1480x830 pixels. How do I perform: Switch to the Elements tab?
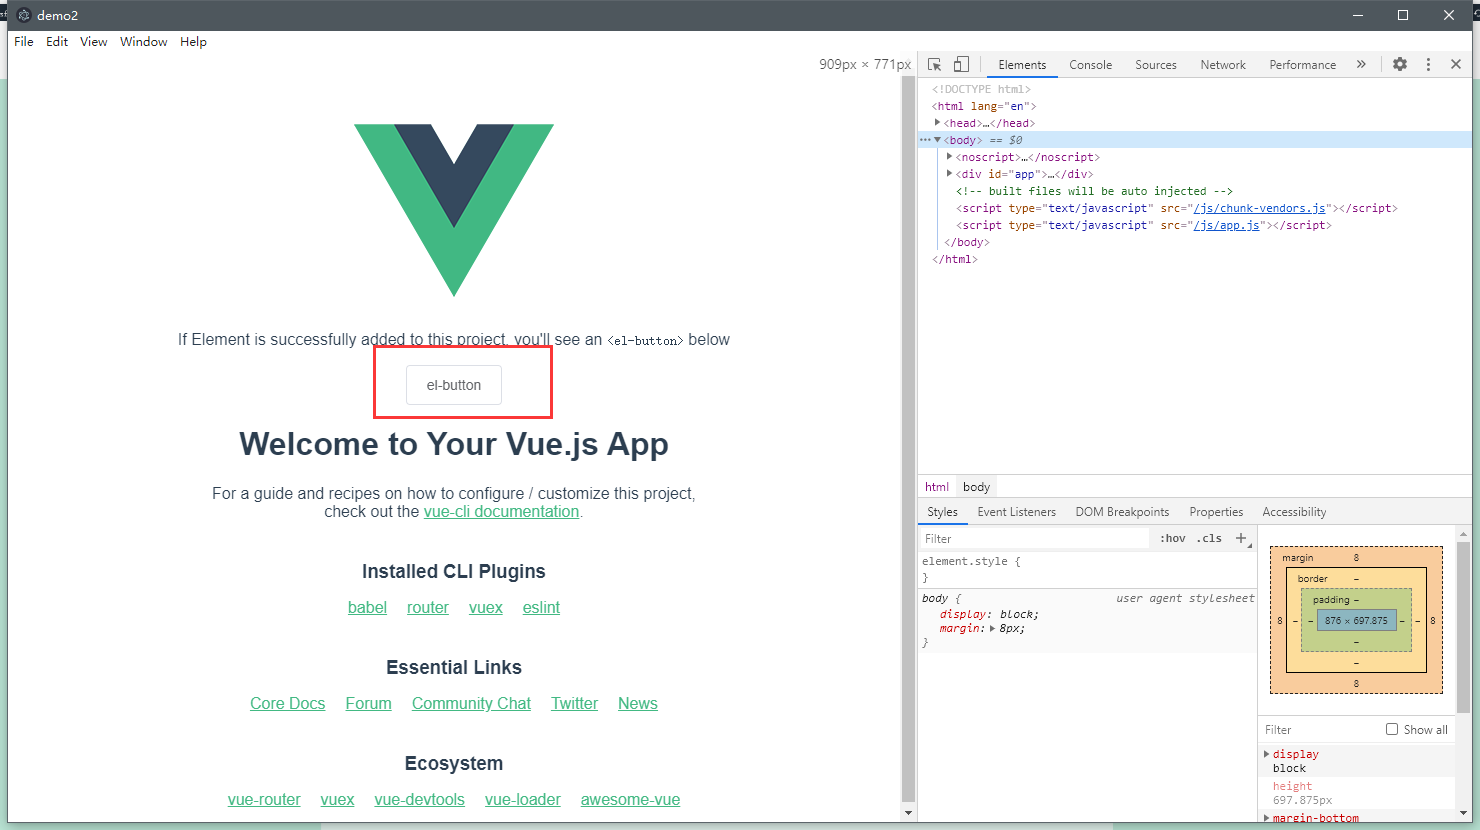pos(1022,65)
